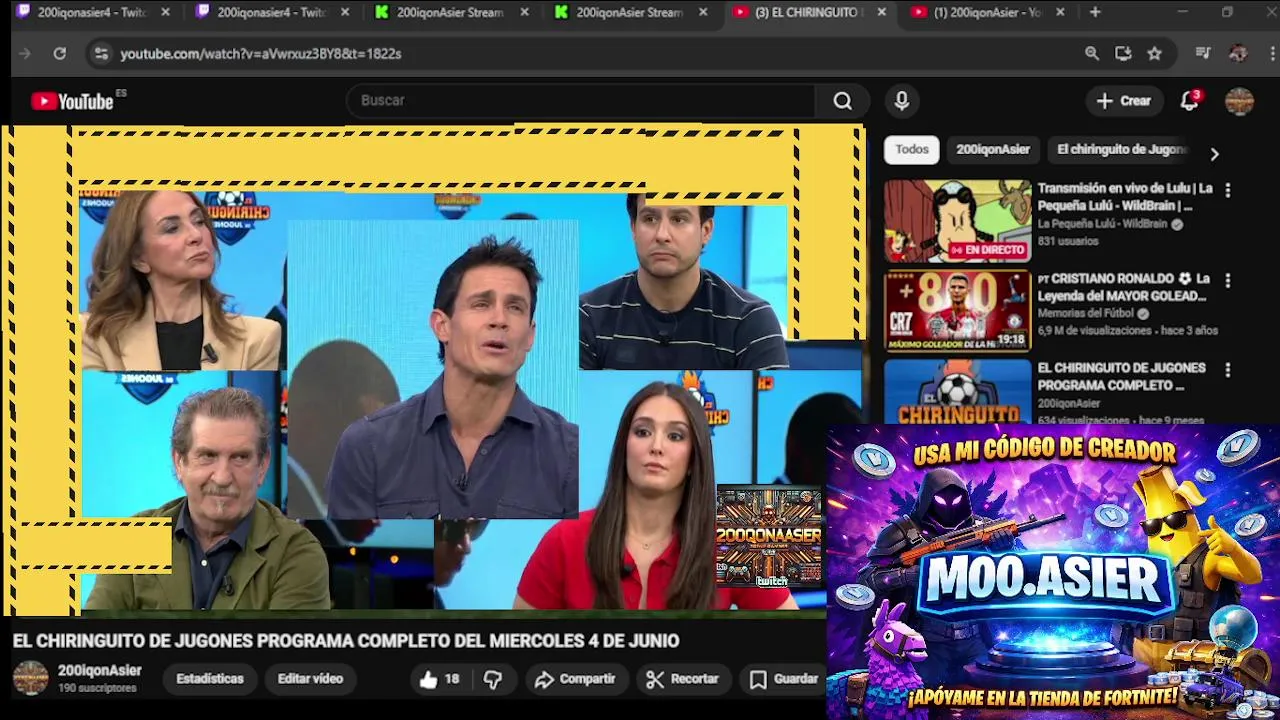
Task: Click the Crear button
Action: tap(1124, 101)
